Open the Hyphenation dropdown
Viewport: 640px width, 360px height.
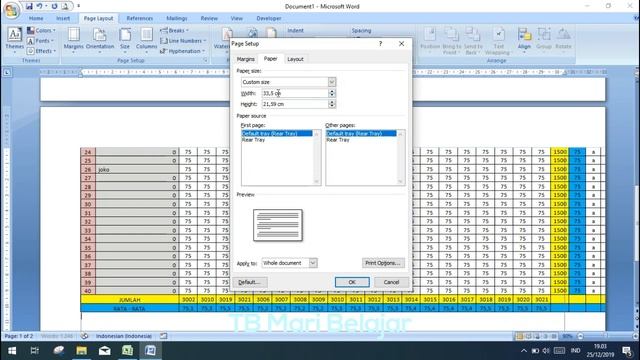point(182,51)
